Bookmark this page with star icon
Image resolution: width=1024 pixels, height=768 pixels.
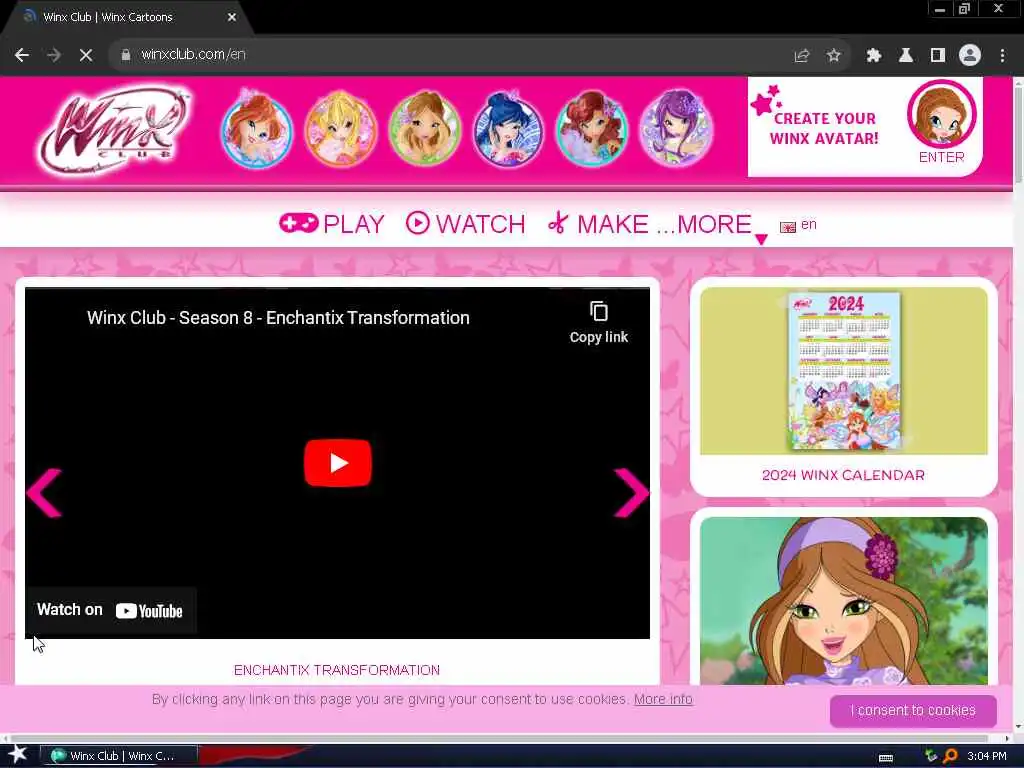pos(833,56)
